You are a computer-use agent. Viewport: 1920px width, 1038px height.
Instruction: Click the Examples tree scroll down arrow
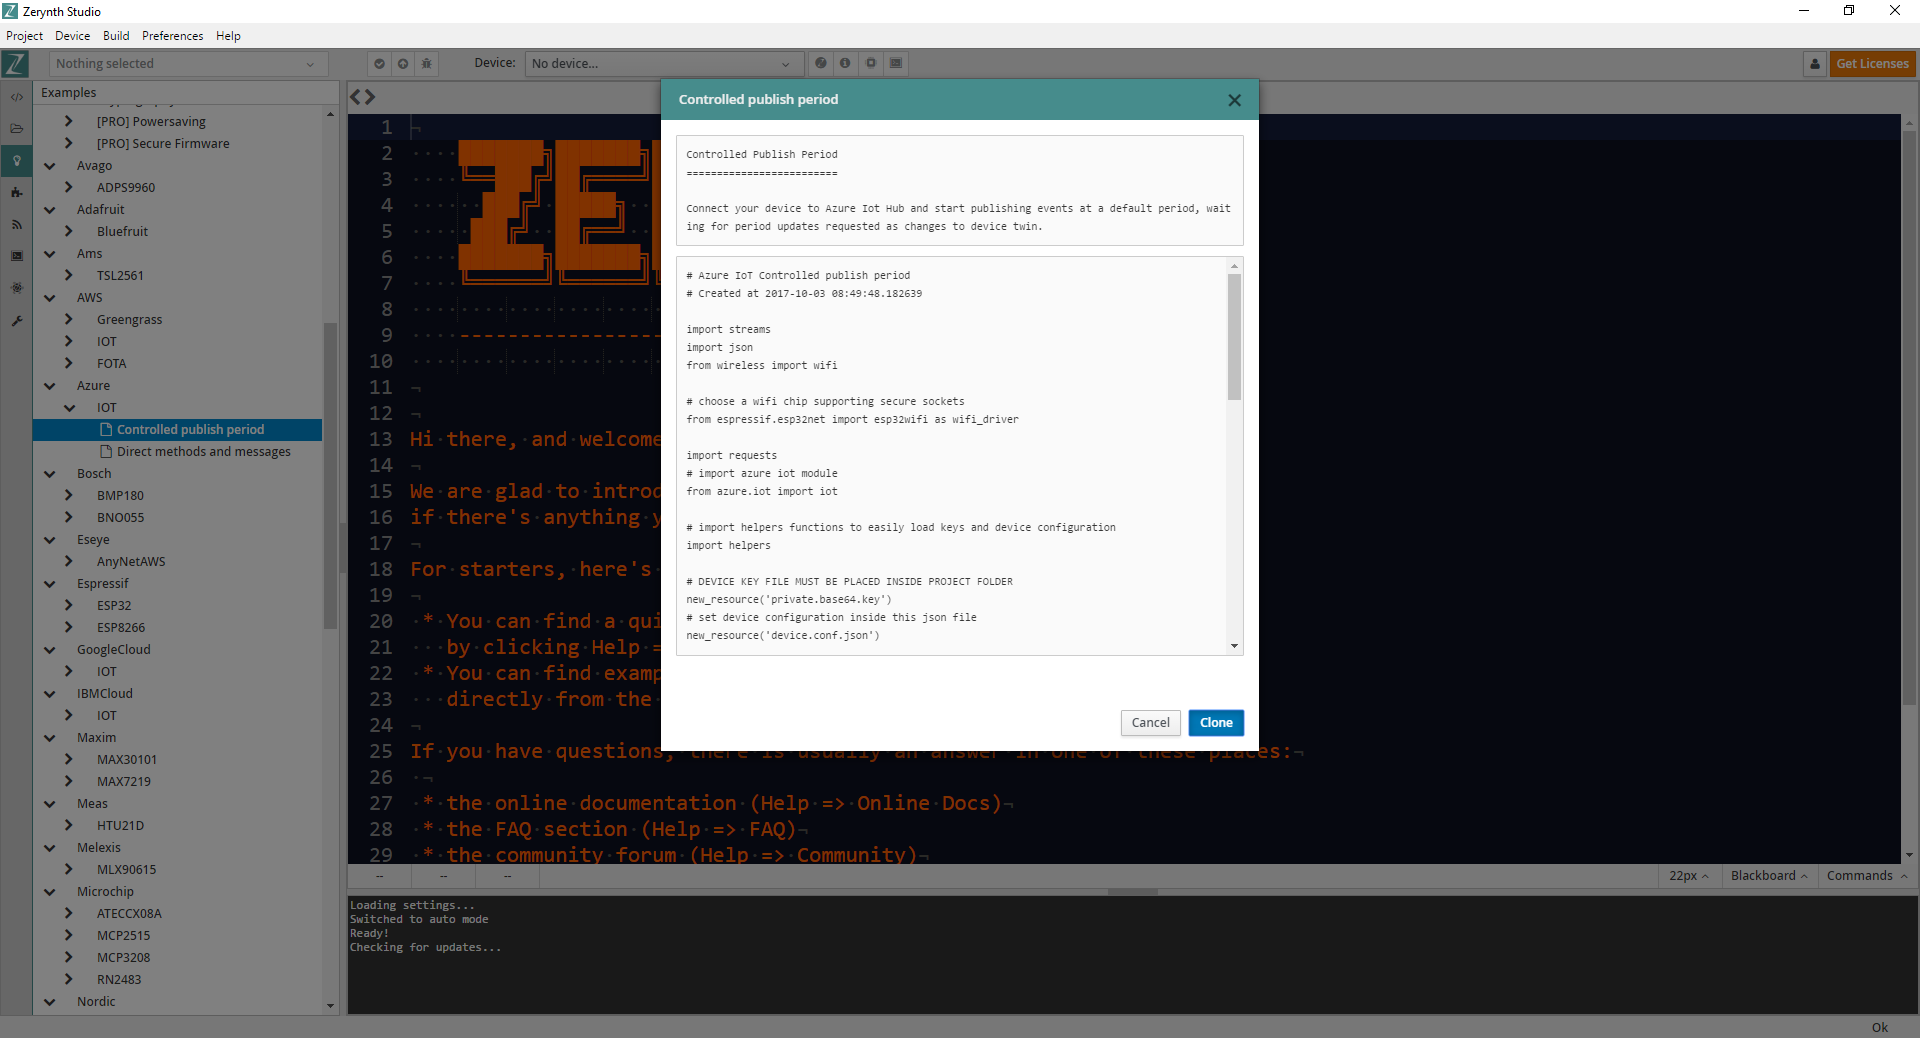[x=330, y=1006]
